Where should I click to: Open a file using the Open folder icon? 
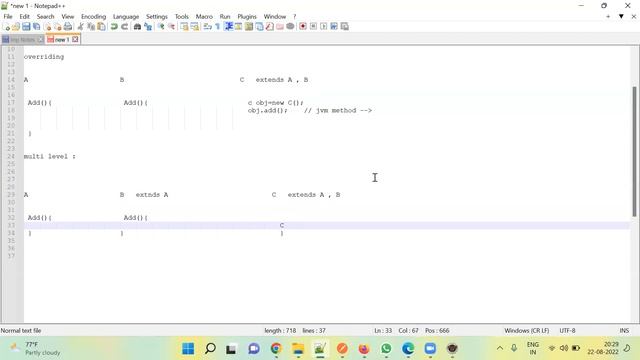(x=16, y=27)
